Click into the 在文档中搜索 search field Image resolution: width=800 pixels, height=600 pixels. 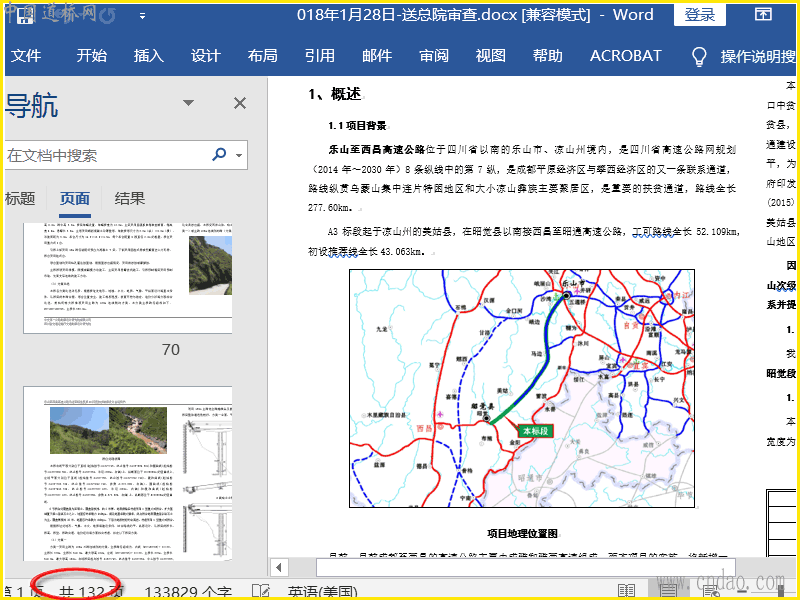click(x=100, y=156)
